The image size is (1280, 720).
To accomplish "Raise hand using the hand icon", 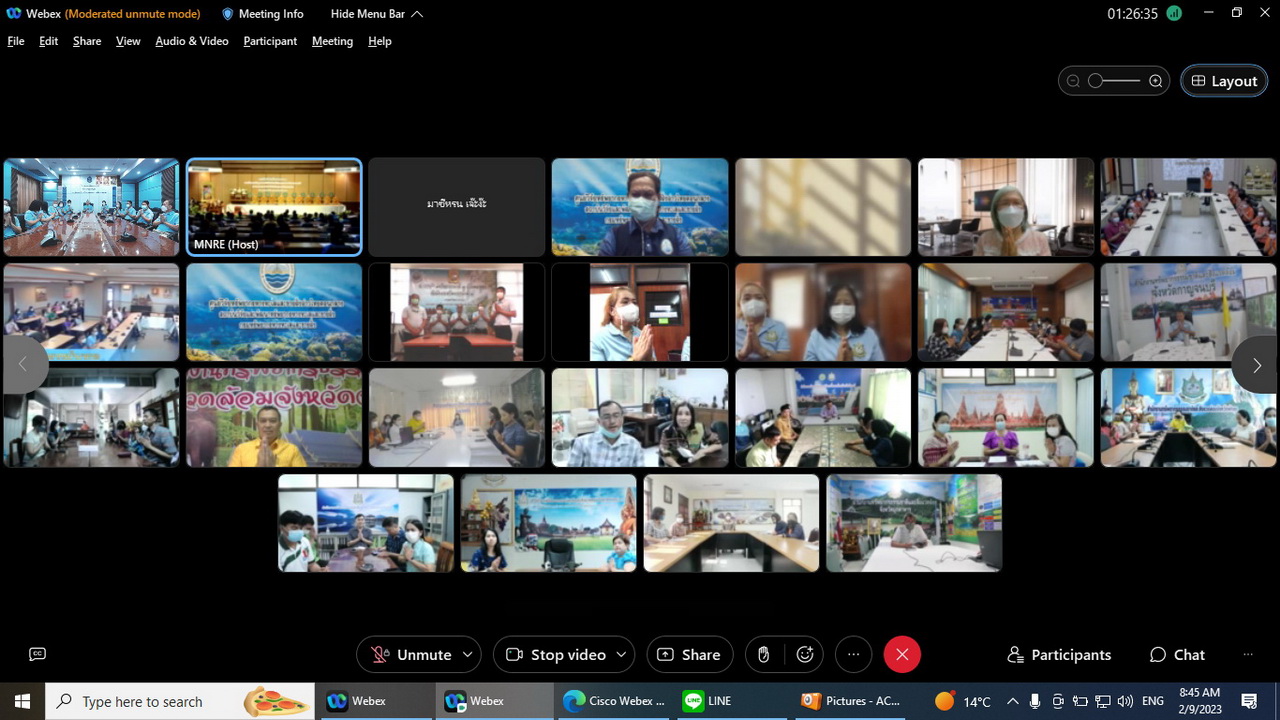I will (x=763, y=654).
